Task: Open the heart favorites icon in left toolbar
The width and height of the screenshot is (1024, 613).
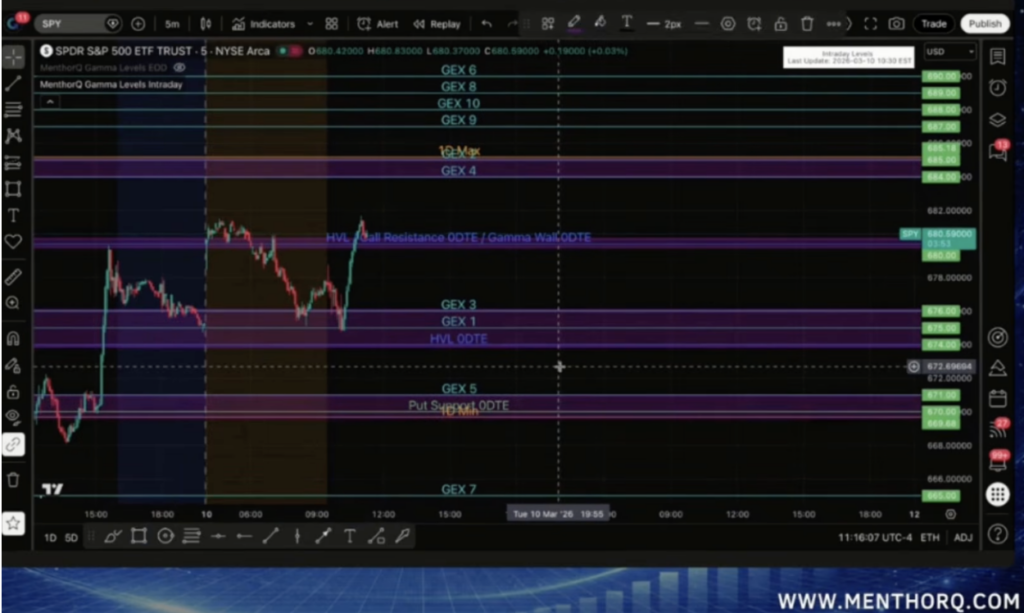Action: pyautogui.click(x=14, y=242)
